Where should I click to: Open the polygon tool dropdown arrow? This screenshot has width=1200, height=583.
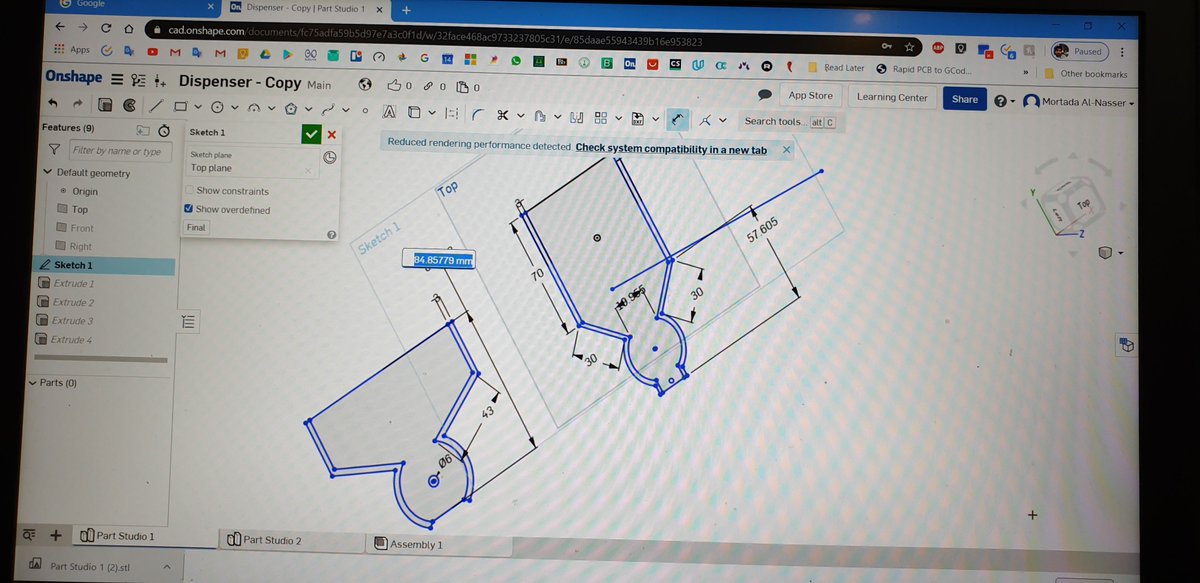pyautogui.click(x=308, y=109)
